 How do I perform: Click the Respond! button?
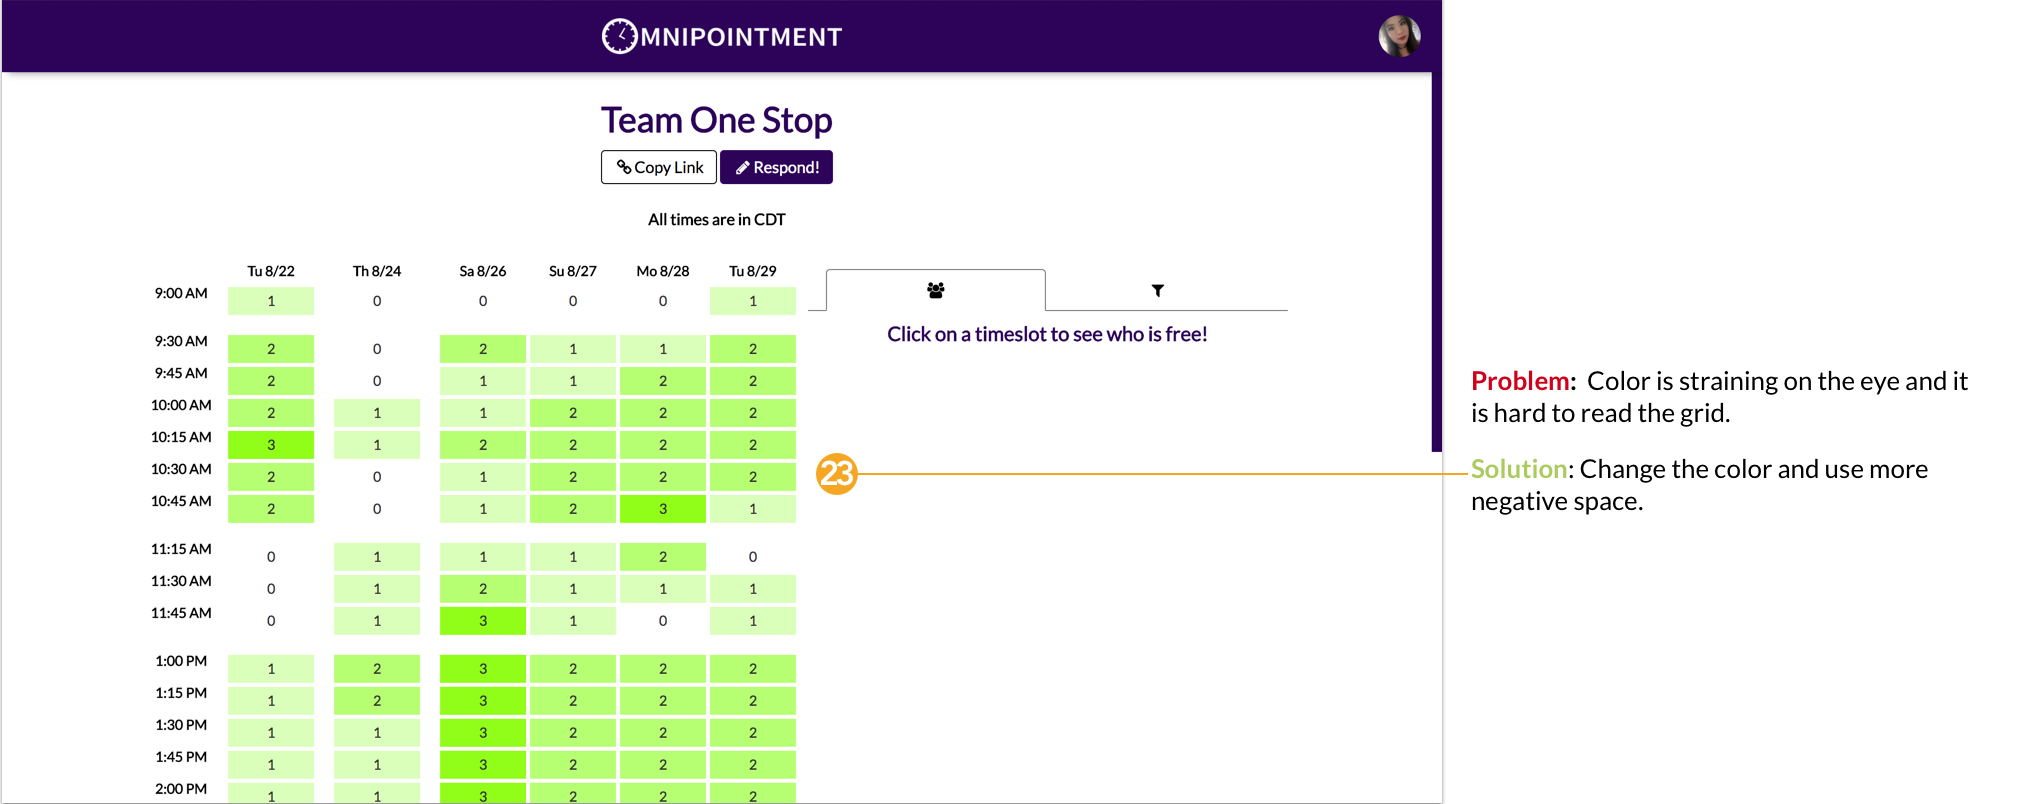coord(776,167)
